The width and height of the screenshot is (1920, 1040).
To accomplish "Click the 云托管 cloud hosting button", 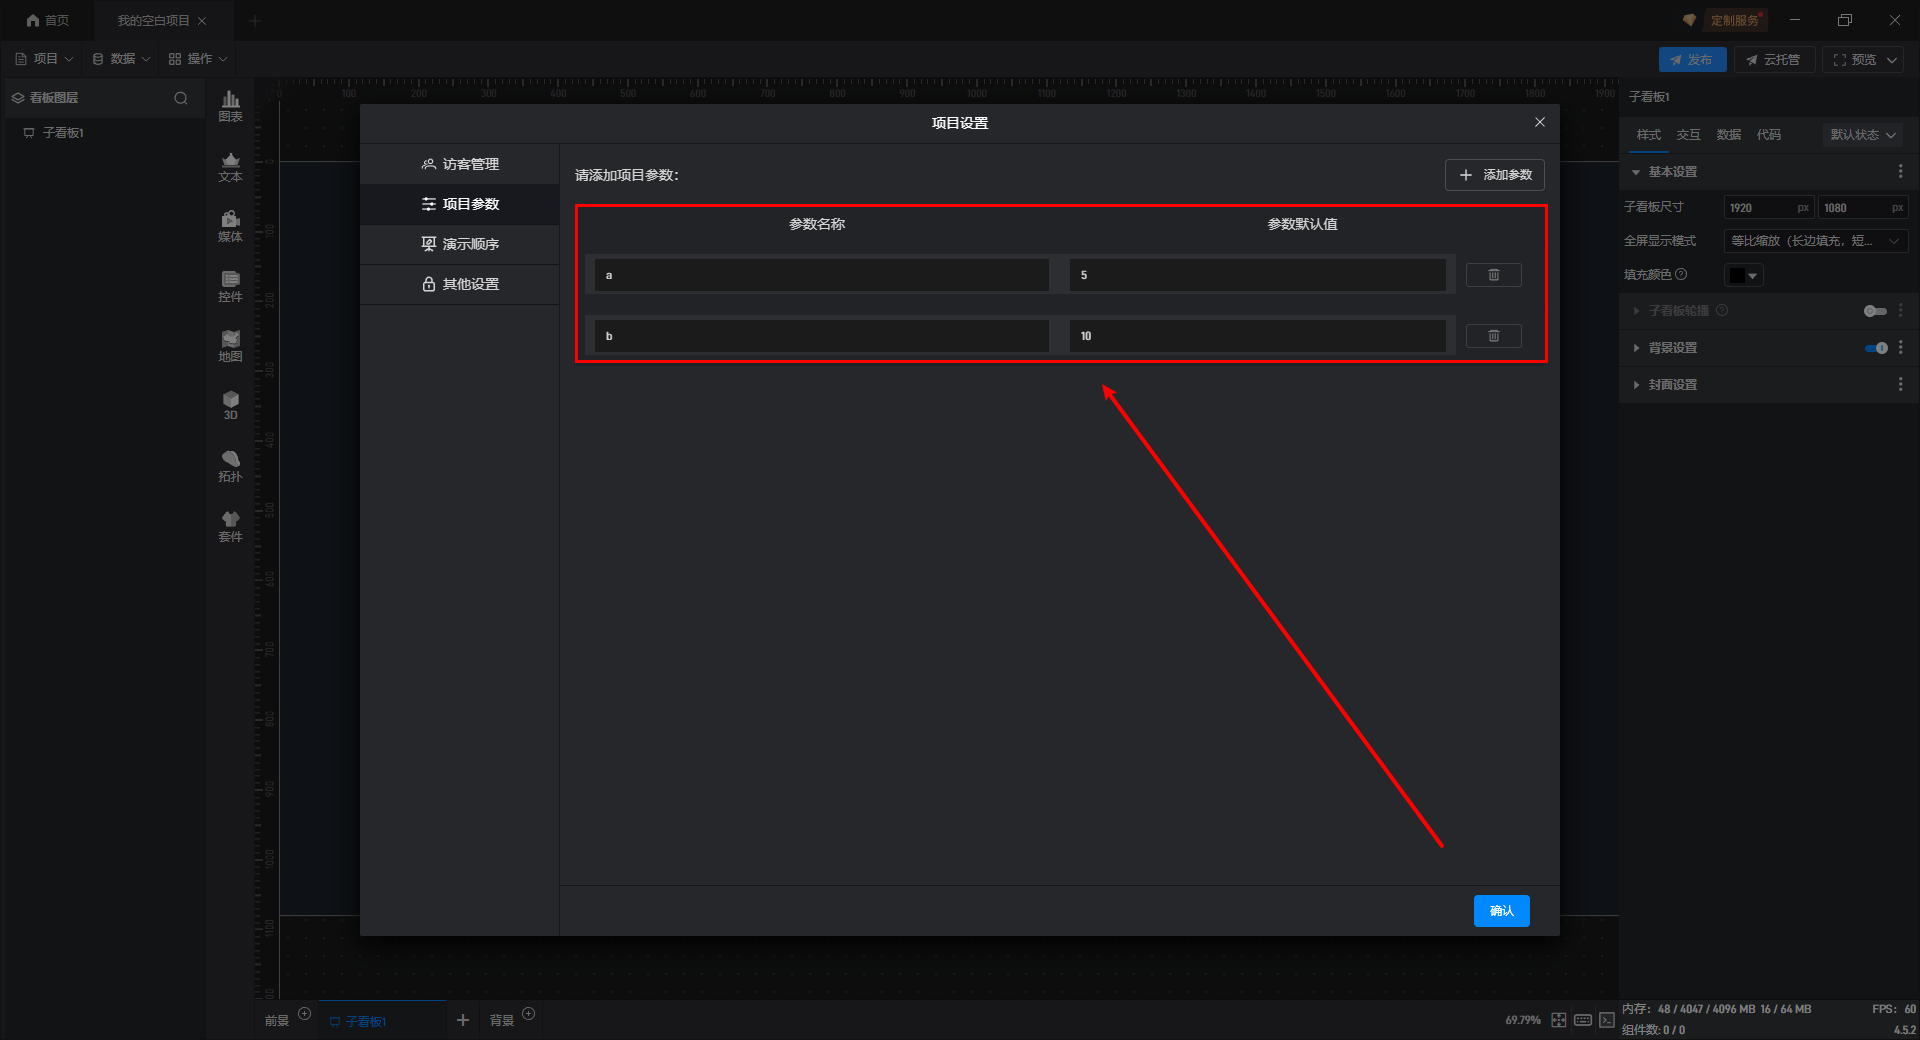I will pos(1774,60).
